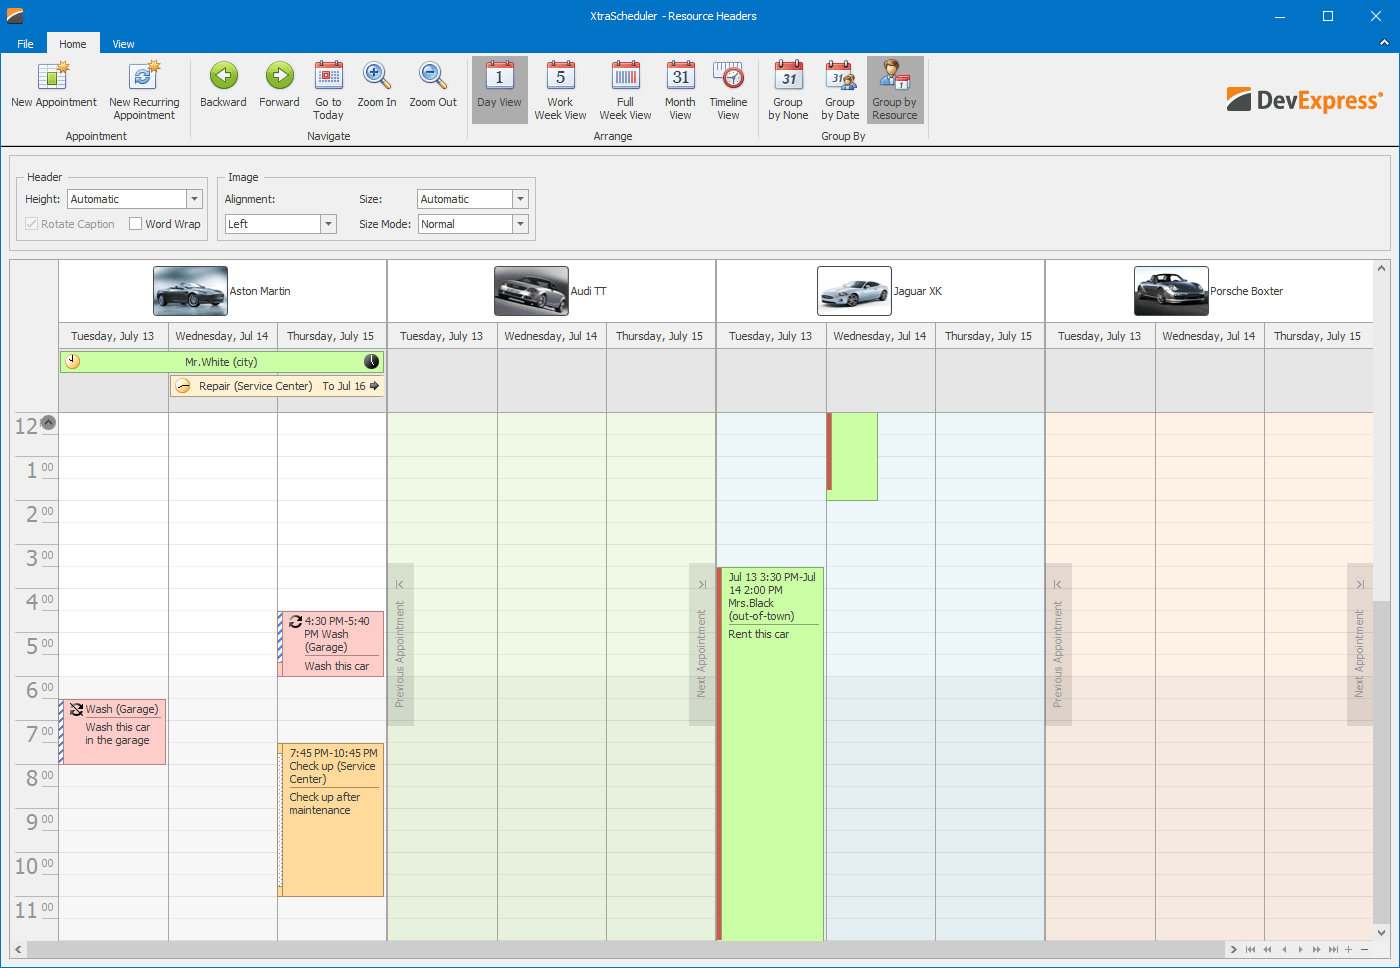This screenshot has height=968, width=1400.
Task: Select the Mrs.Black (out-of-town) appointment
Action: [x=771, y=754]
